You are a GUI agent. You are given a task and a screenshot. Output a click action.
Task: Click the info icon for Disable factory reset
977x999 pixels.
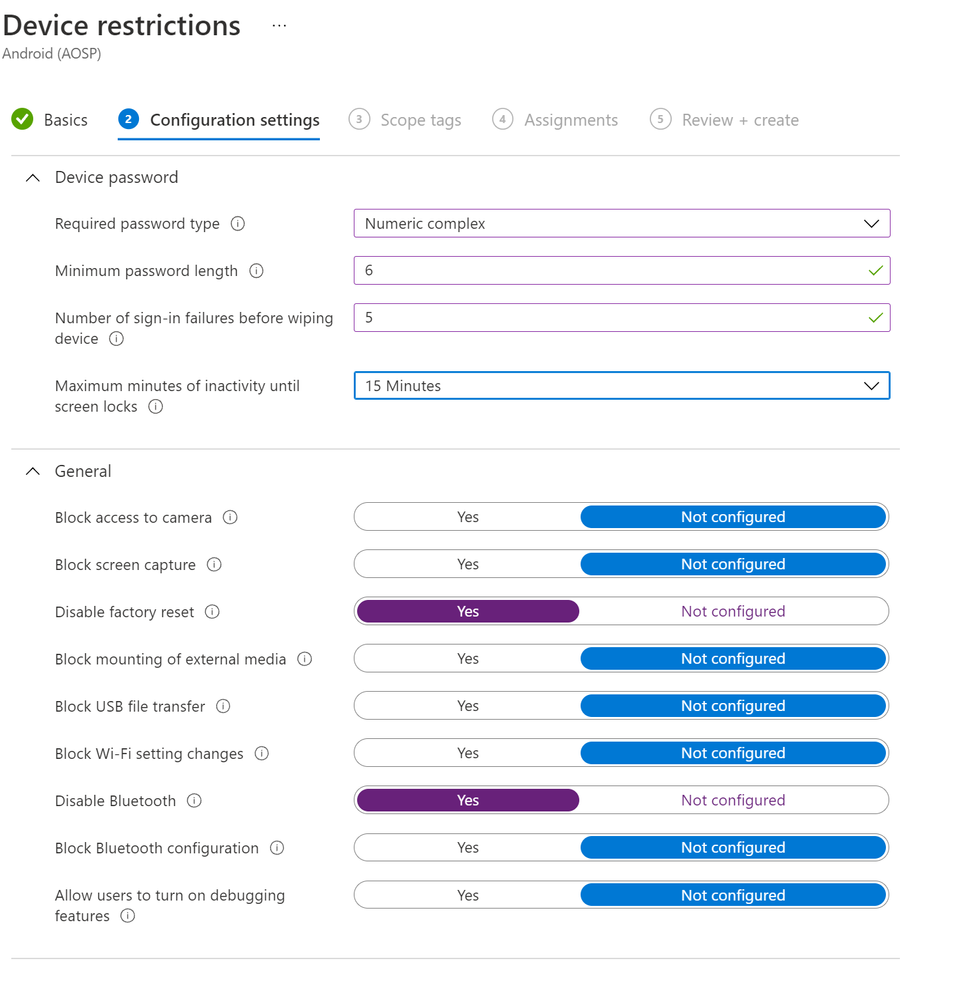tap(212, 612)
